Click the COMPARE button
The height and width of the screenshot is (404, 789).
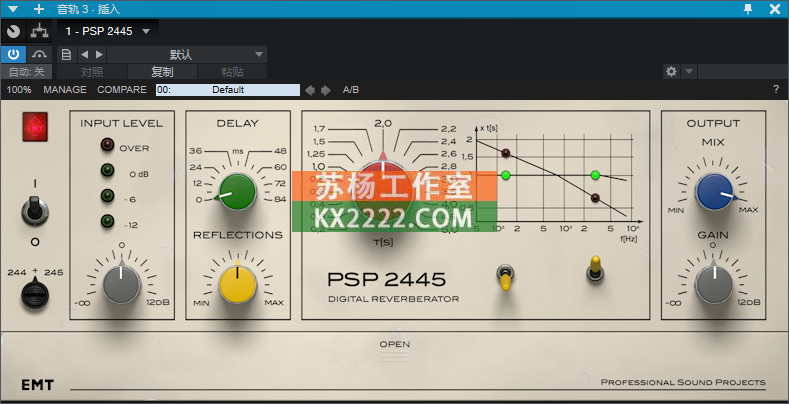[122, 90]
